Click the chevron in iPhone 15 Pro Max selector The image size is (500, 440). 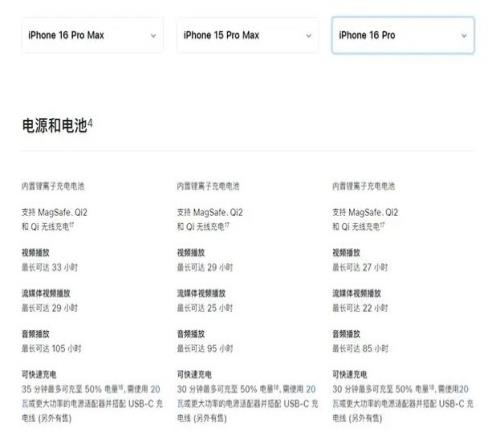pos(309,36)
